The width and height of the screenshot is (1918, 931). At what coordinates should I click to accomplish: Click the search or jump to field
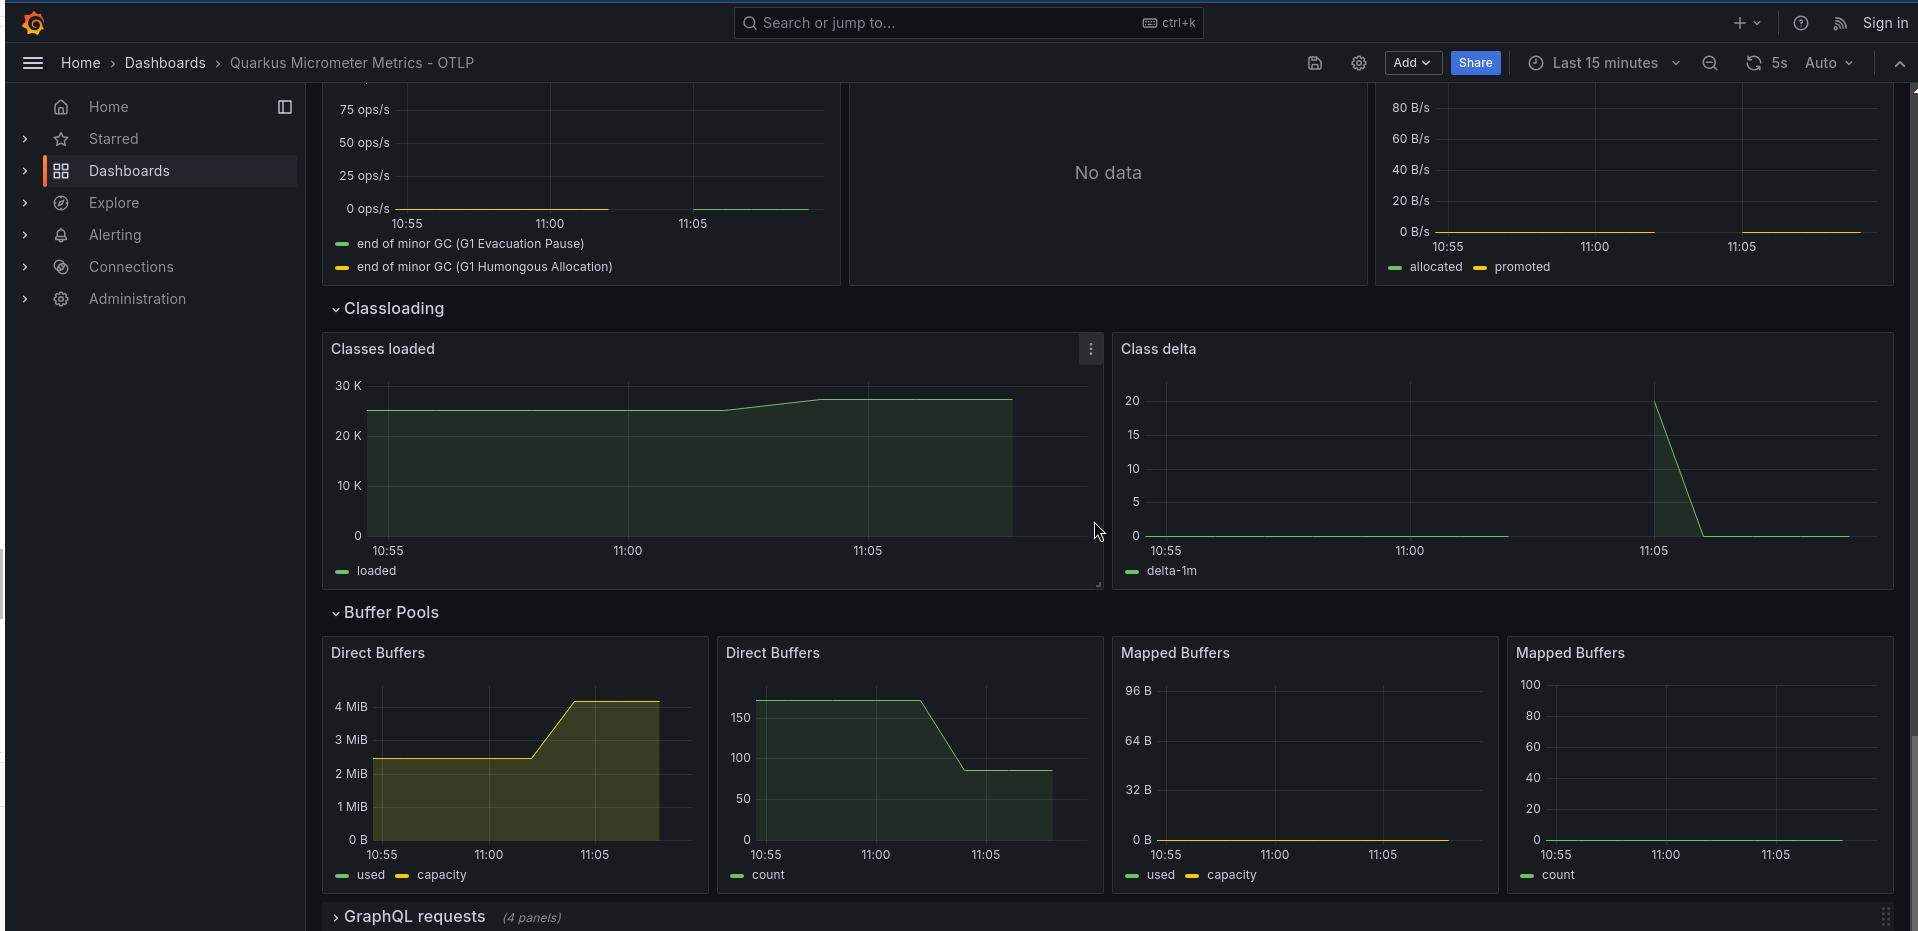pos(966,22)
